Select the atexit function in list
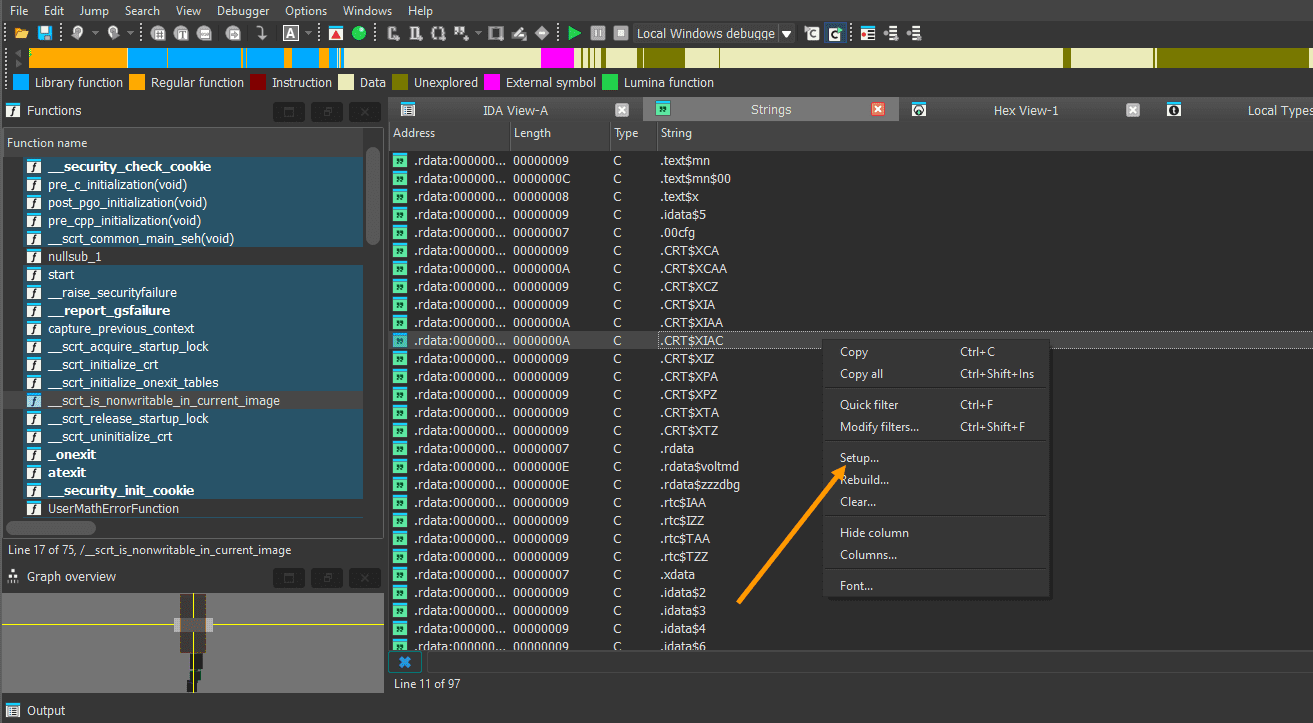Viewport: 1313px width, 723px height. pos(67,472)
